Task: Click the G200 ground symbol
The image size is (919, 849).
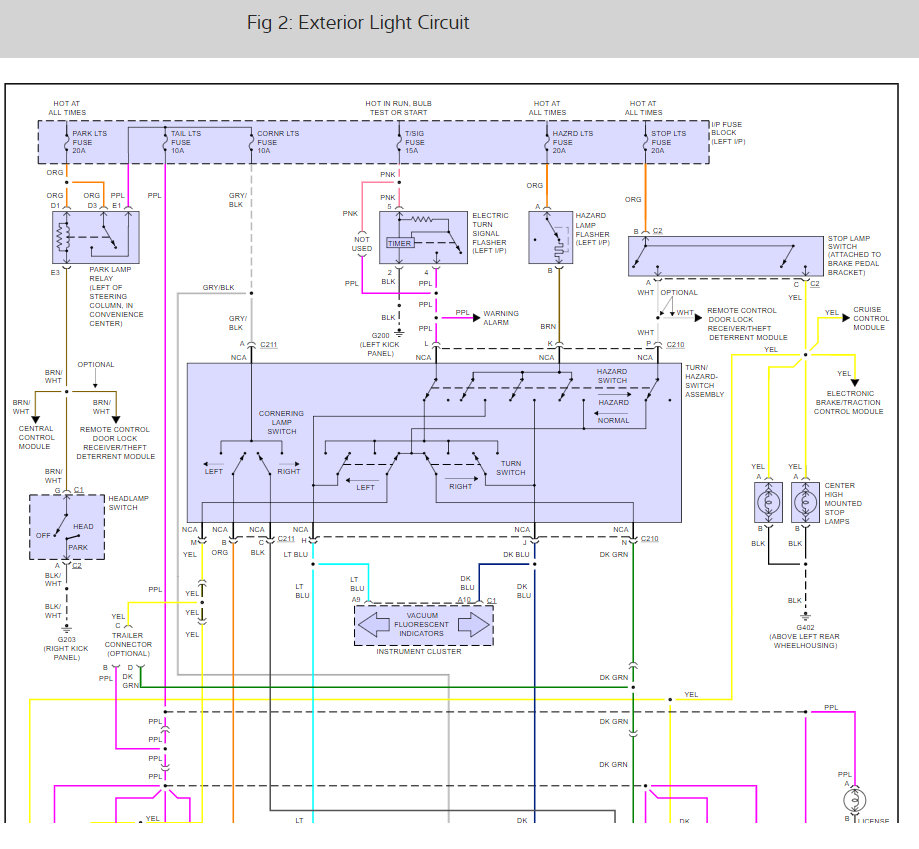Action: pos(399,333)
